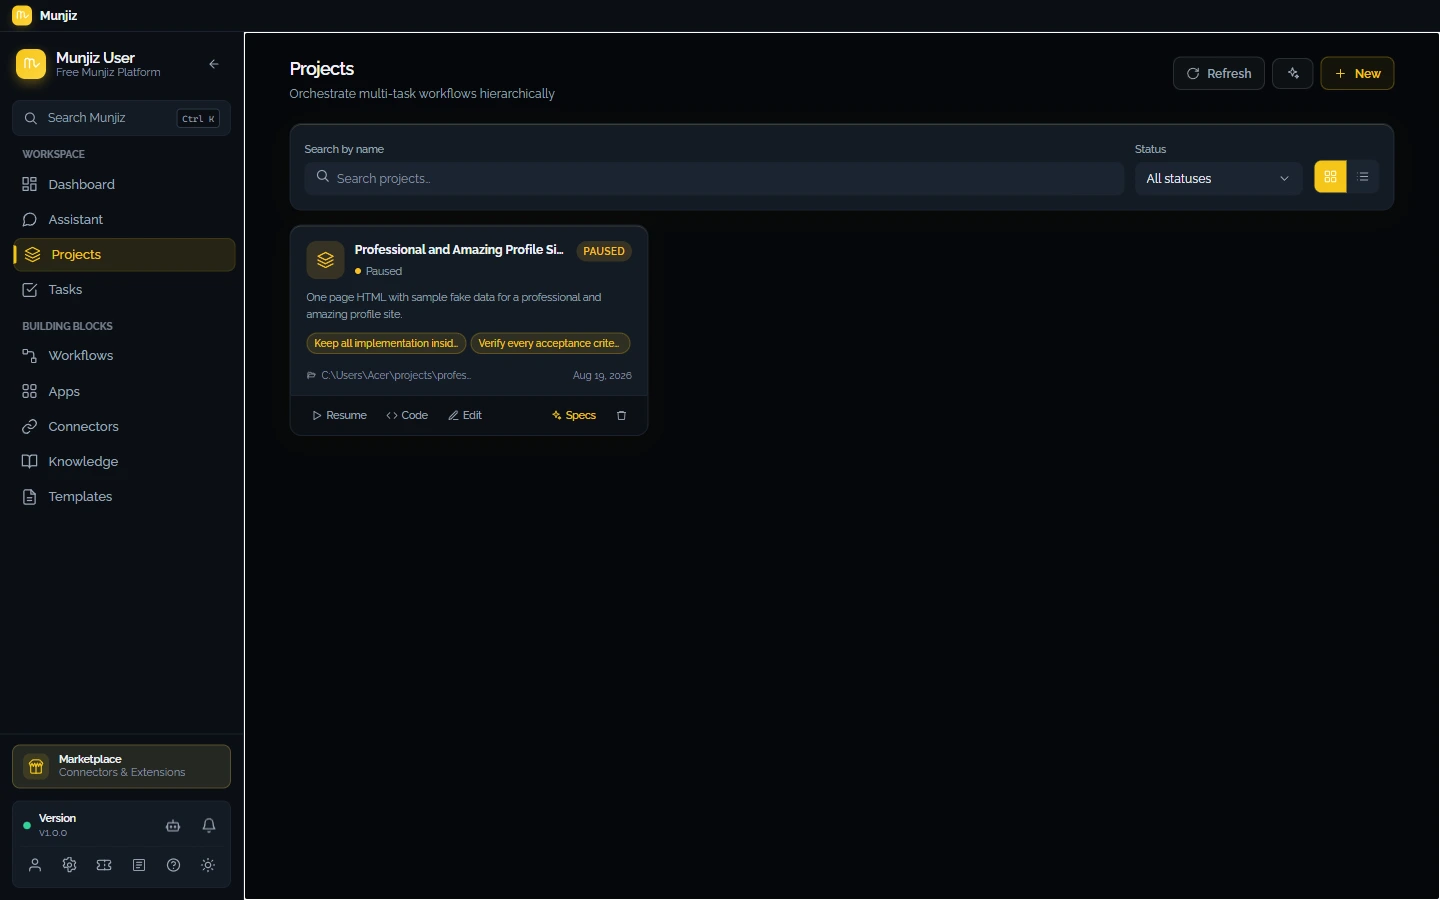Create a project with the New button
This screenshot has width=1440, height=900.
pyautogui.click(x=1357, y=73)
